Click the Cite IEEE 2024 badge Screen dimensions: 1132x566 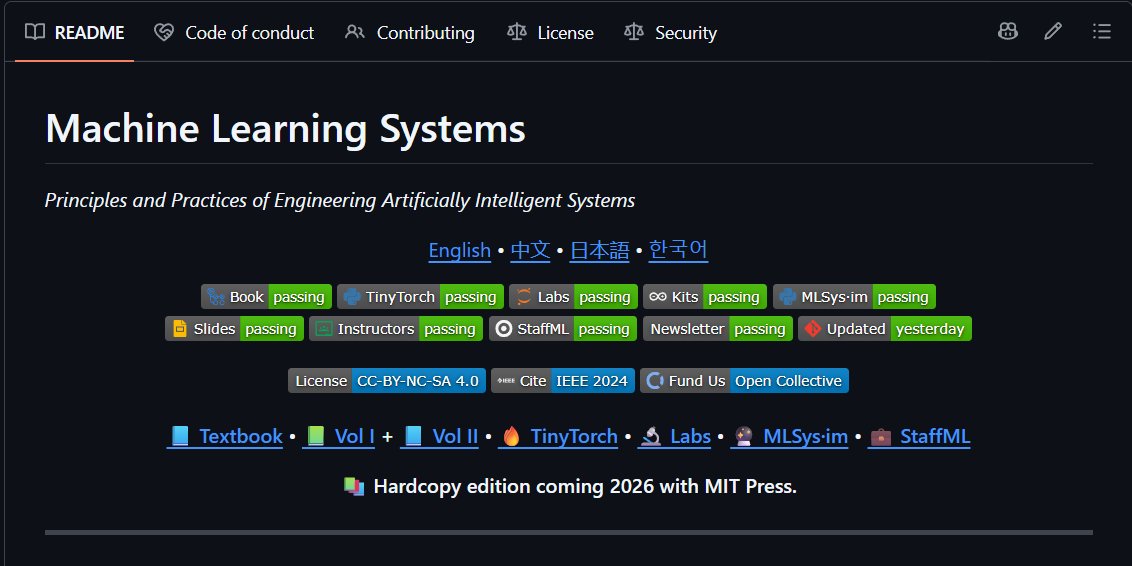coord(563,380)
